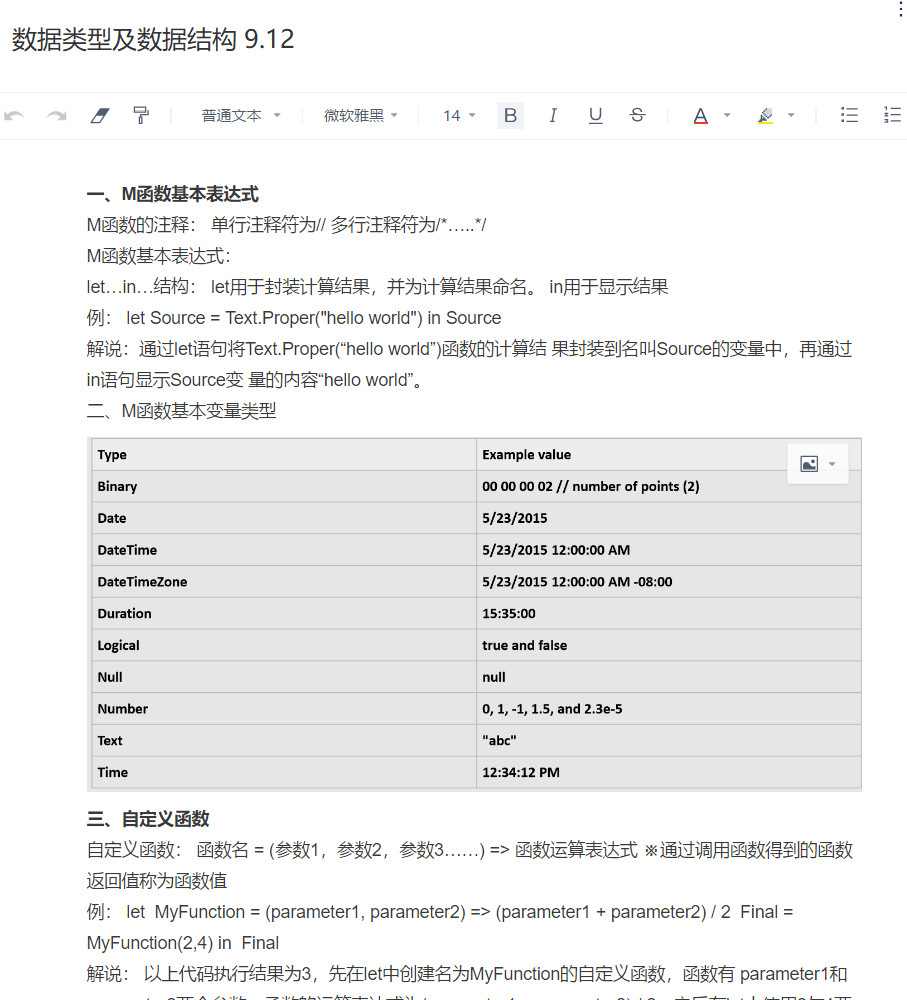The height and width of the screenshot is (1000, 907).
Task: Toggle strikethrough formatting
Action: [x=637, y=115]
